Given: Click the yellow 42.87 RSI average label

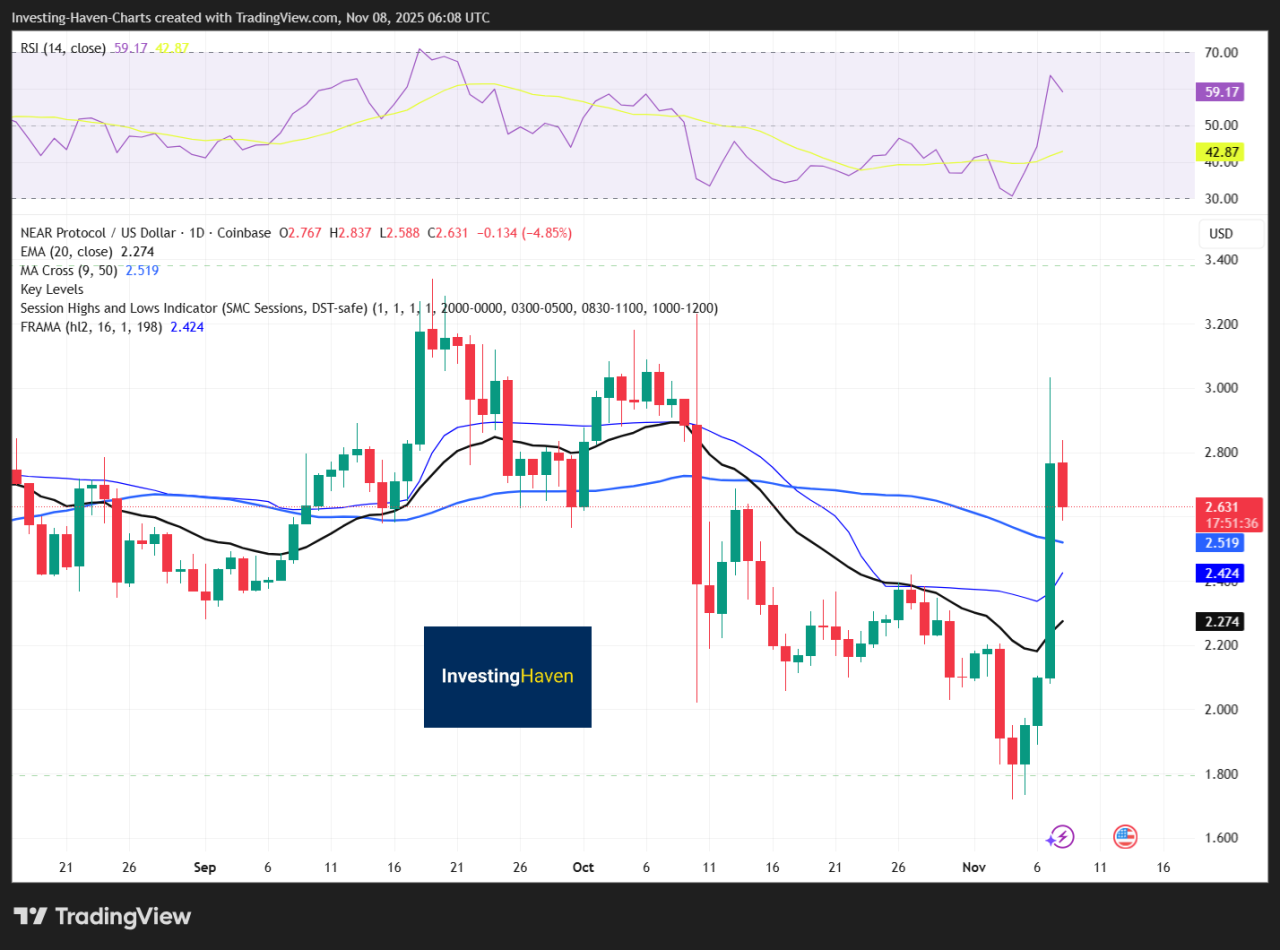Looking at the screenshot, I should [1221, 152].
